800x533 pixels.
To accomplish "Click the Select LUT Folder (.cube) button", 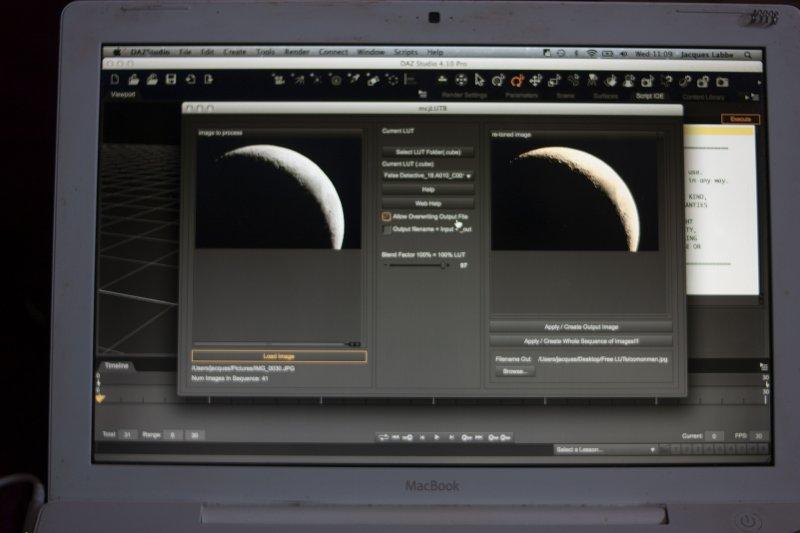I will tap(428, 152).
